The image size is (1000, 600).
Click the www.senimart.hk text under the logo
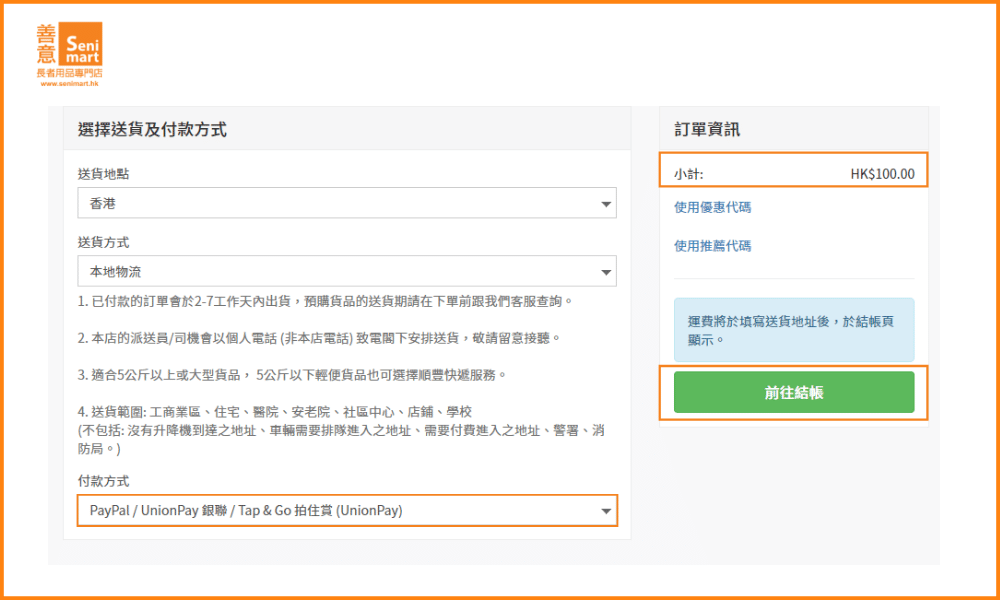pyautogui.click(x=69, y=84)
